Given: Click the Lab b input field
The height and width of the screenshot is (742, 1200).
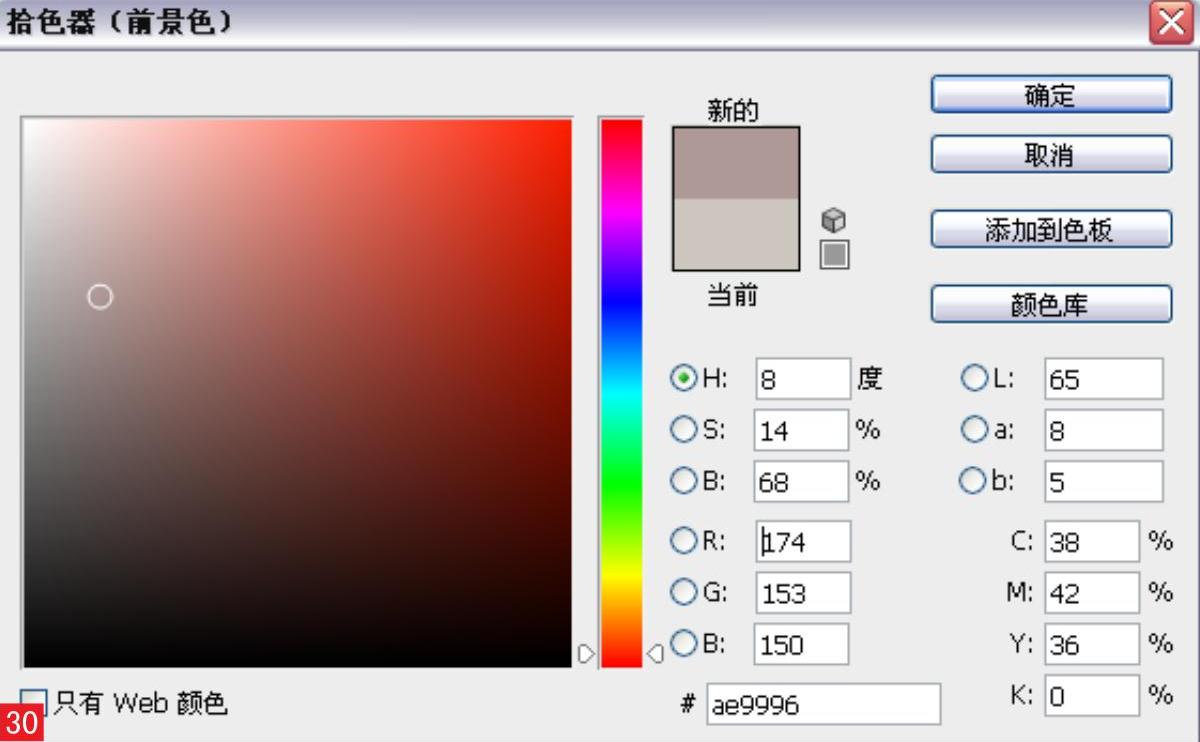Looking at the screenshot, I should click(1104, 481).
